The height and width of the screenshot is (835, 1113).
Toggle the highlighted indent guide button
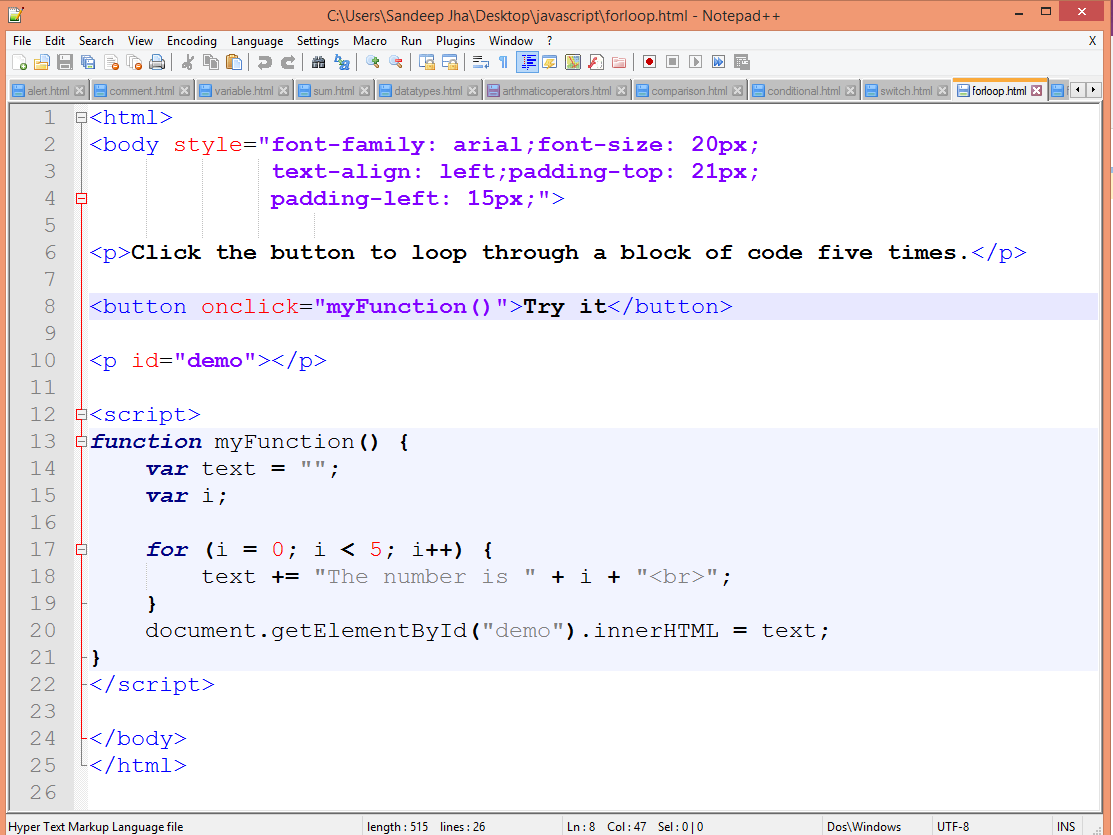pos(527,62)
